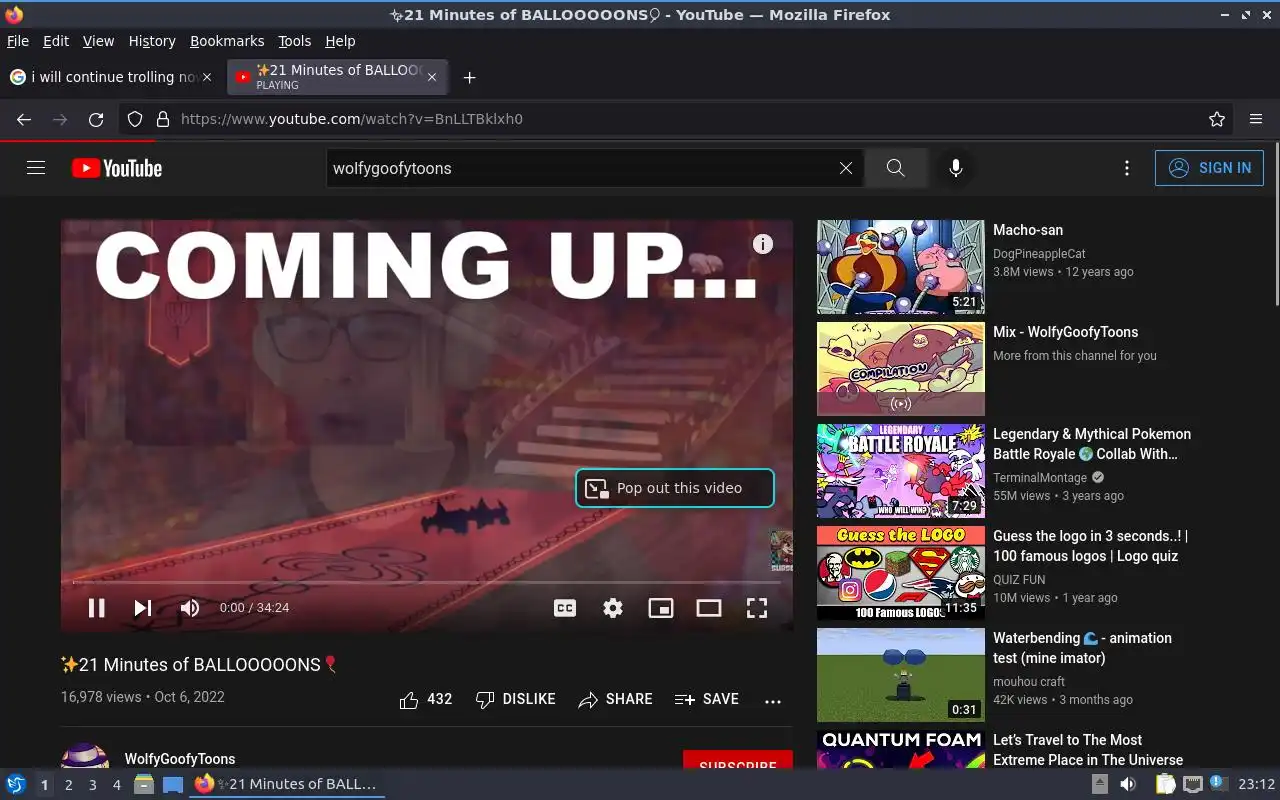
Task: Open the Waterbending animation test title
Action: (1082, 648)
